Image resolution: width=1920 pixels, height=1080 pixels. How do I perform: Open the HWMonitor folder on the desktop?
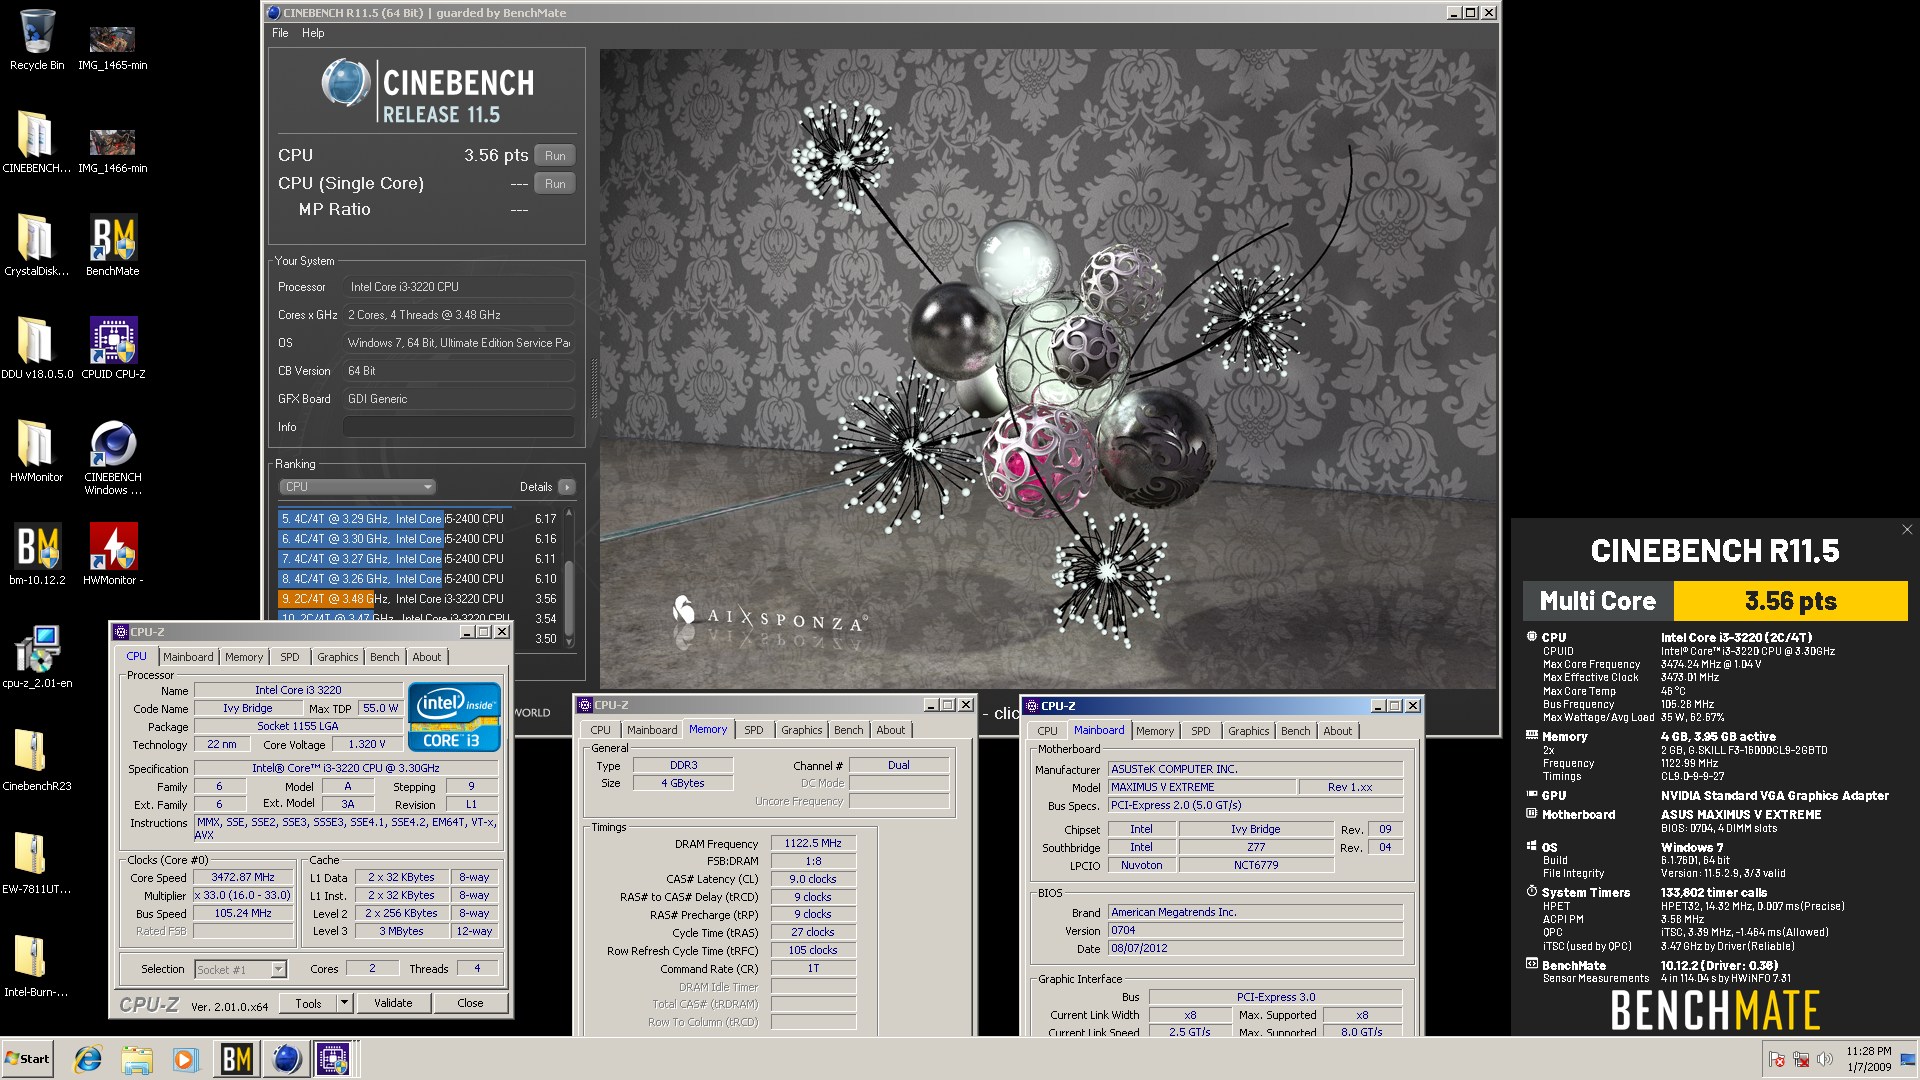(37, 451)
